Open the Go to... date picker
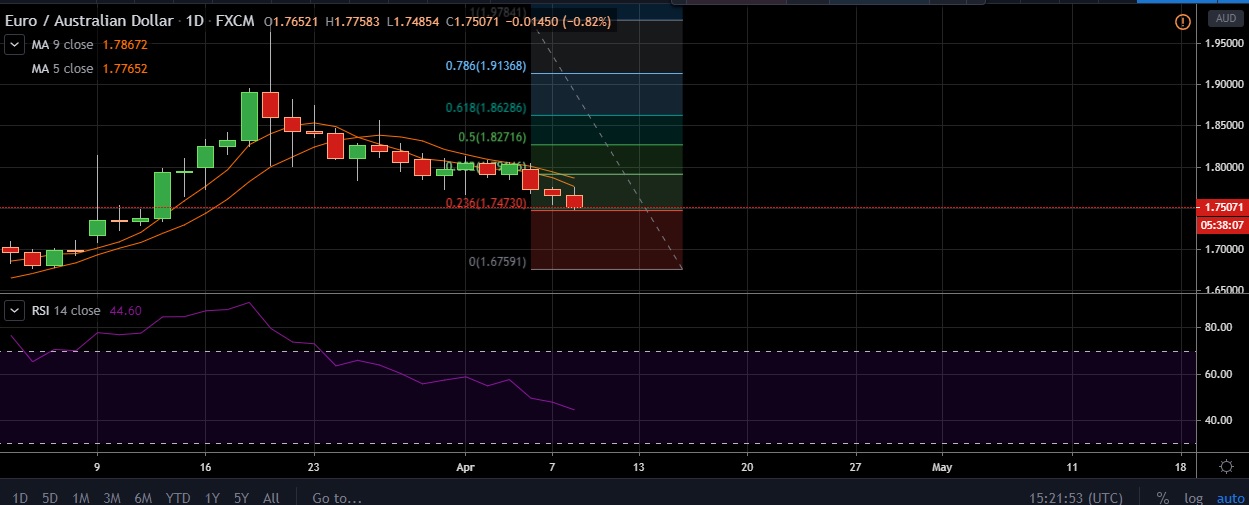The width and height of the screenshot is (1249, 505). coord(337,497)
